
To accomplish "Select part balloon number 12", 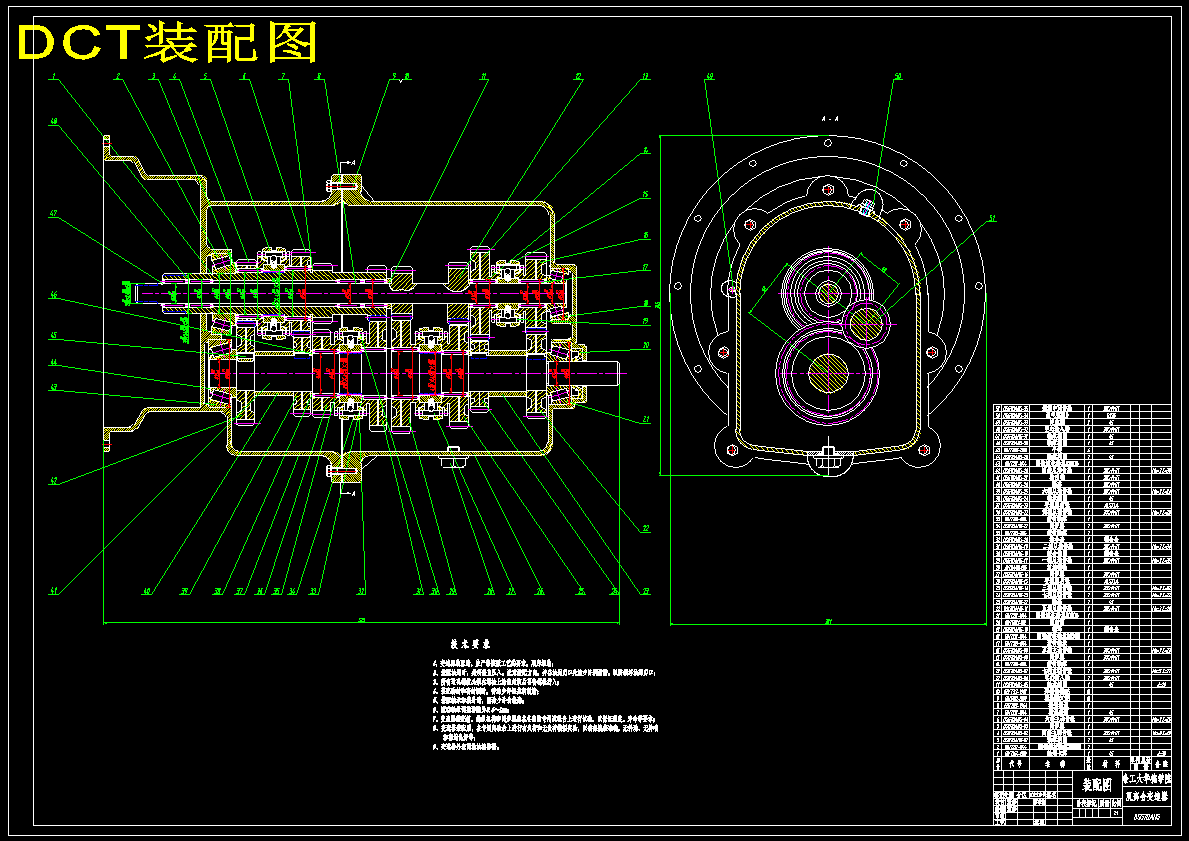I will (578, 76).
